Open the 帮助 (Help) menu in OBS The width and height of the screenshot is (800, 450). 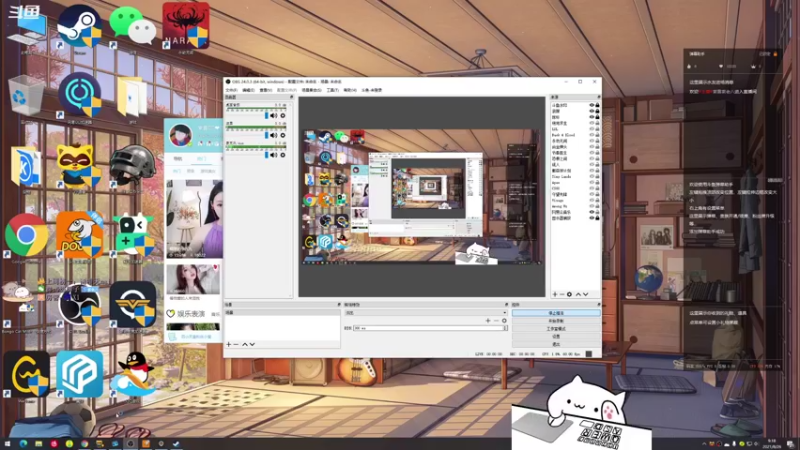(350, 90)
